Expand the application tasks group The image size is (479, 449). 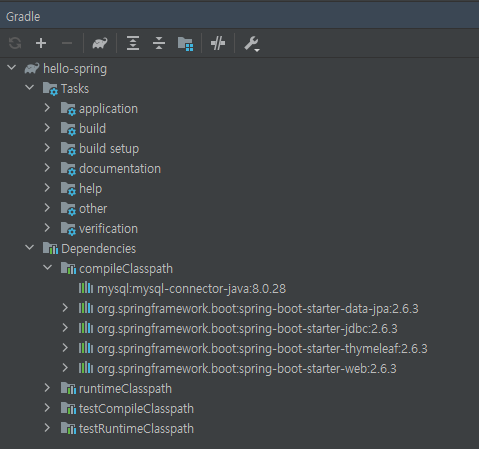click(47, 108)
